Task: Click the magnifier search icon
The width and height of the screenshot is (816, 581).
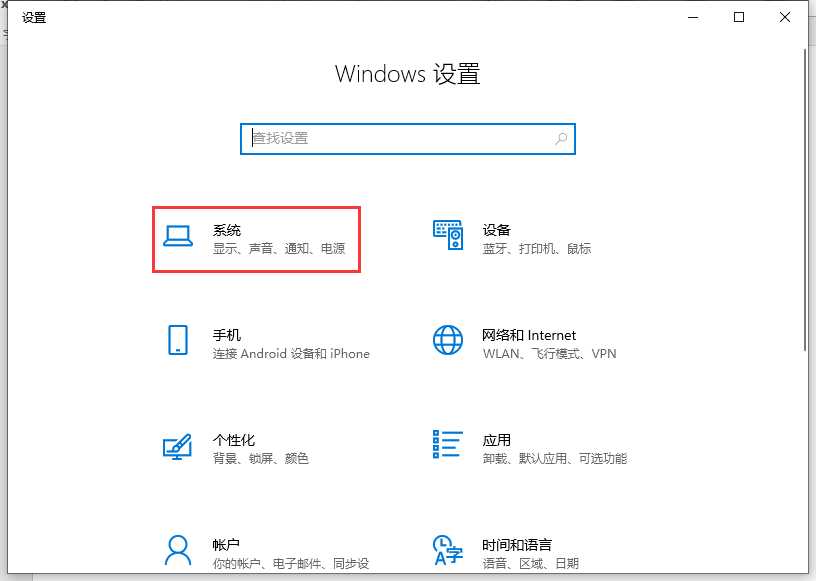Action: point(562,138)
